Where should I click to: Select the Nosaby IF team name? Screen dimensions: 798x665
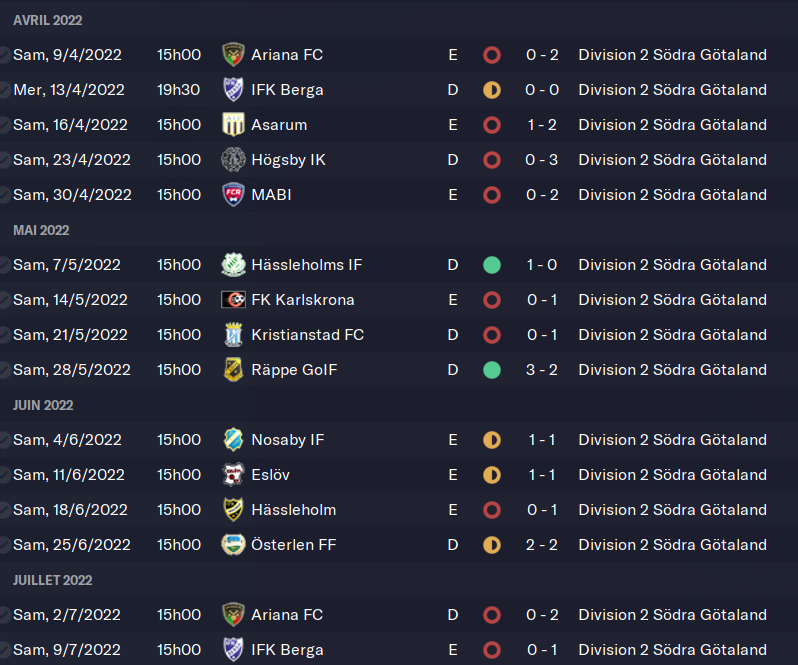click(288, 440)
